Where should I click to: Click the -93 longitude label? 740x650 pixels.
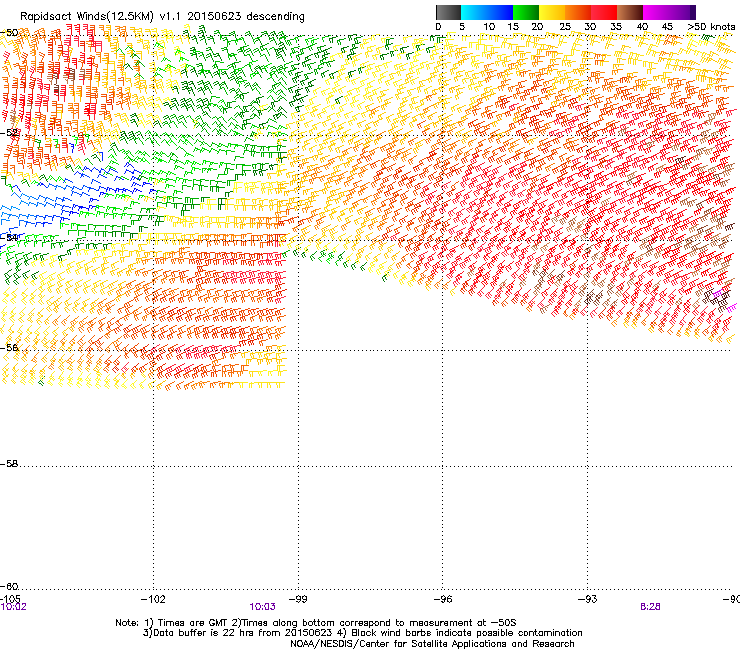click(x=588, y=599)
